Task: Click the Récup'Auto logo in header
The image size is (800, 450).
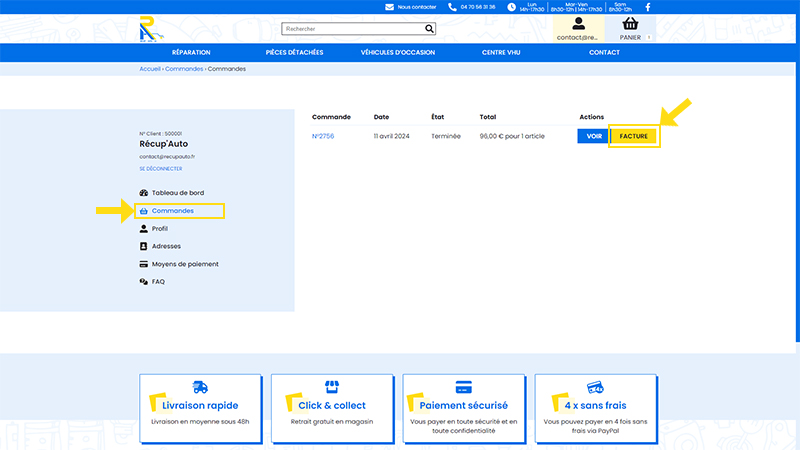Action: [152, 29]
